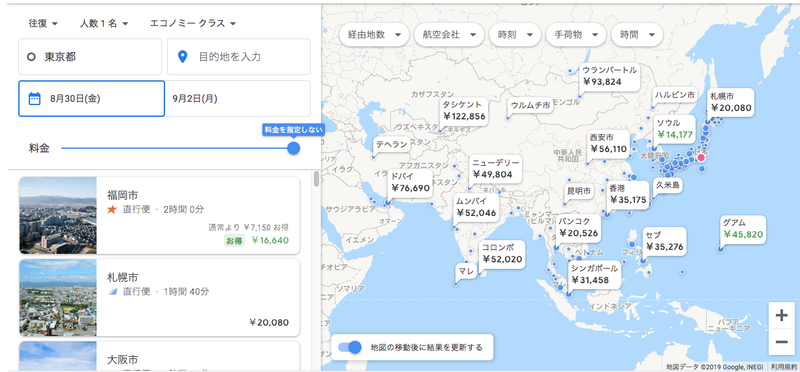The image size is (800, 372).
Task: Open the 手荷物 filter dropdown
Action: coord(576,35)
